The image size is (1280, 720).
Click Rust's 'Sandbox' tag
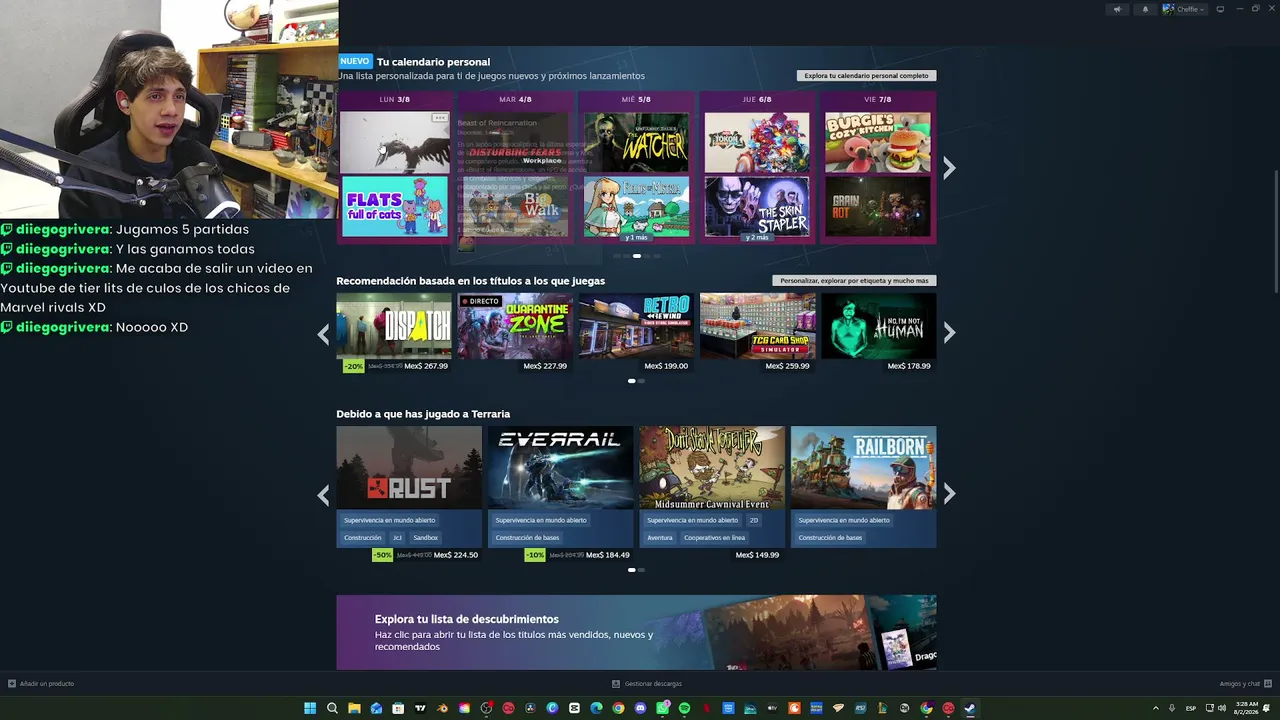click(426, 538)
